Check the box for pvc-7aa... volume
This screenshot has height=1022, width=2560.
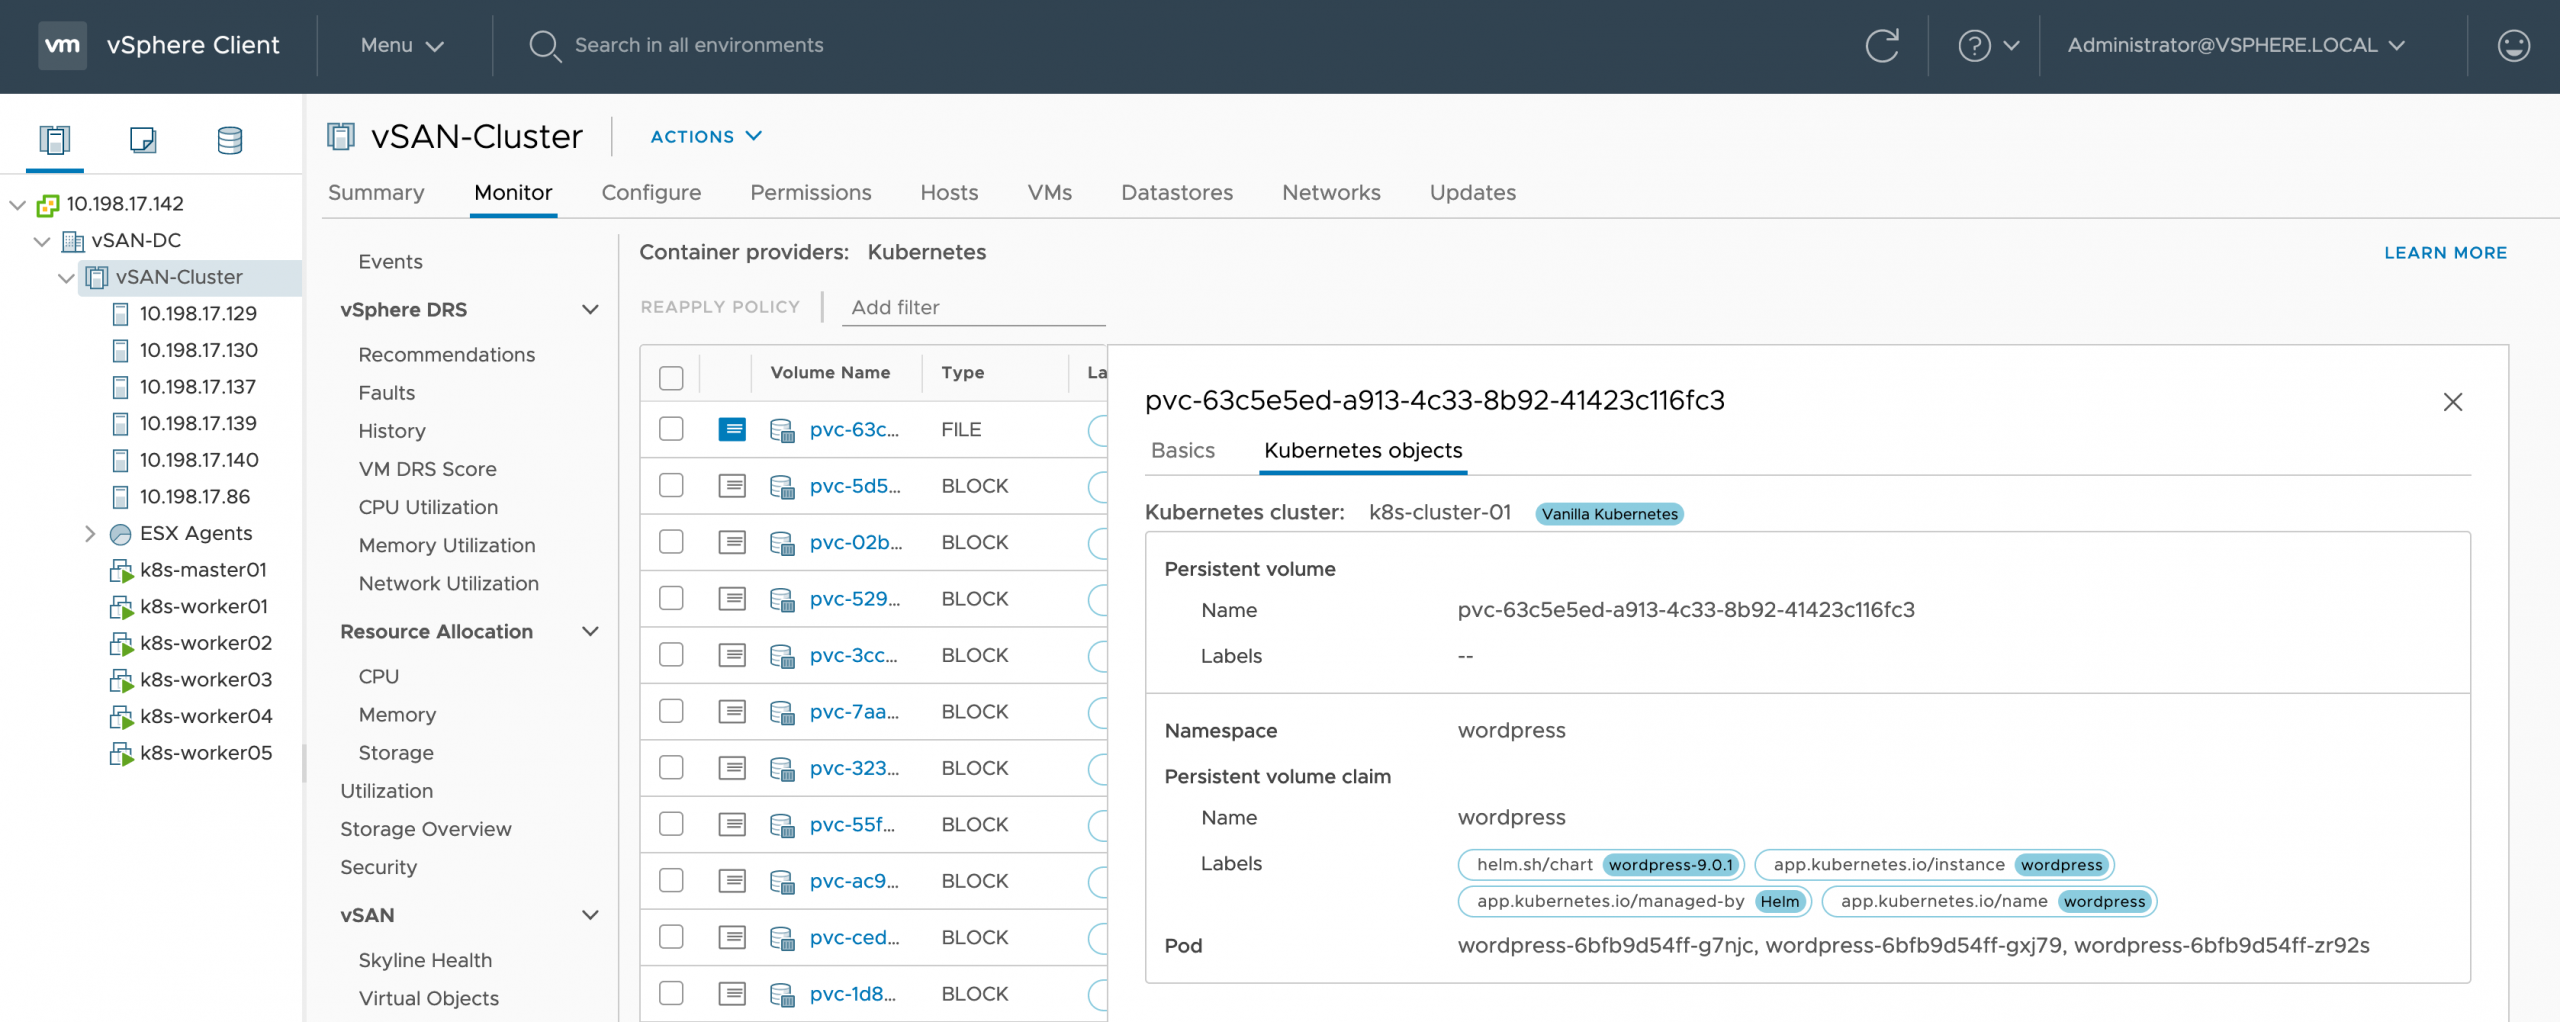671,712
